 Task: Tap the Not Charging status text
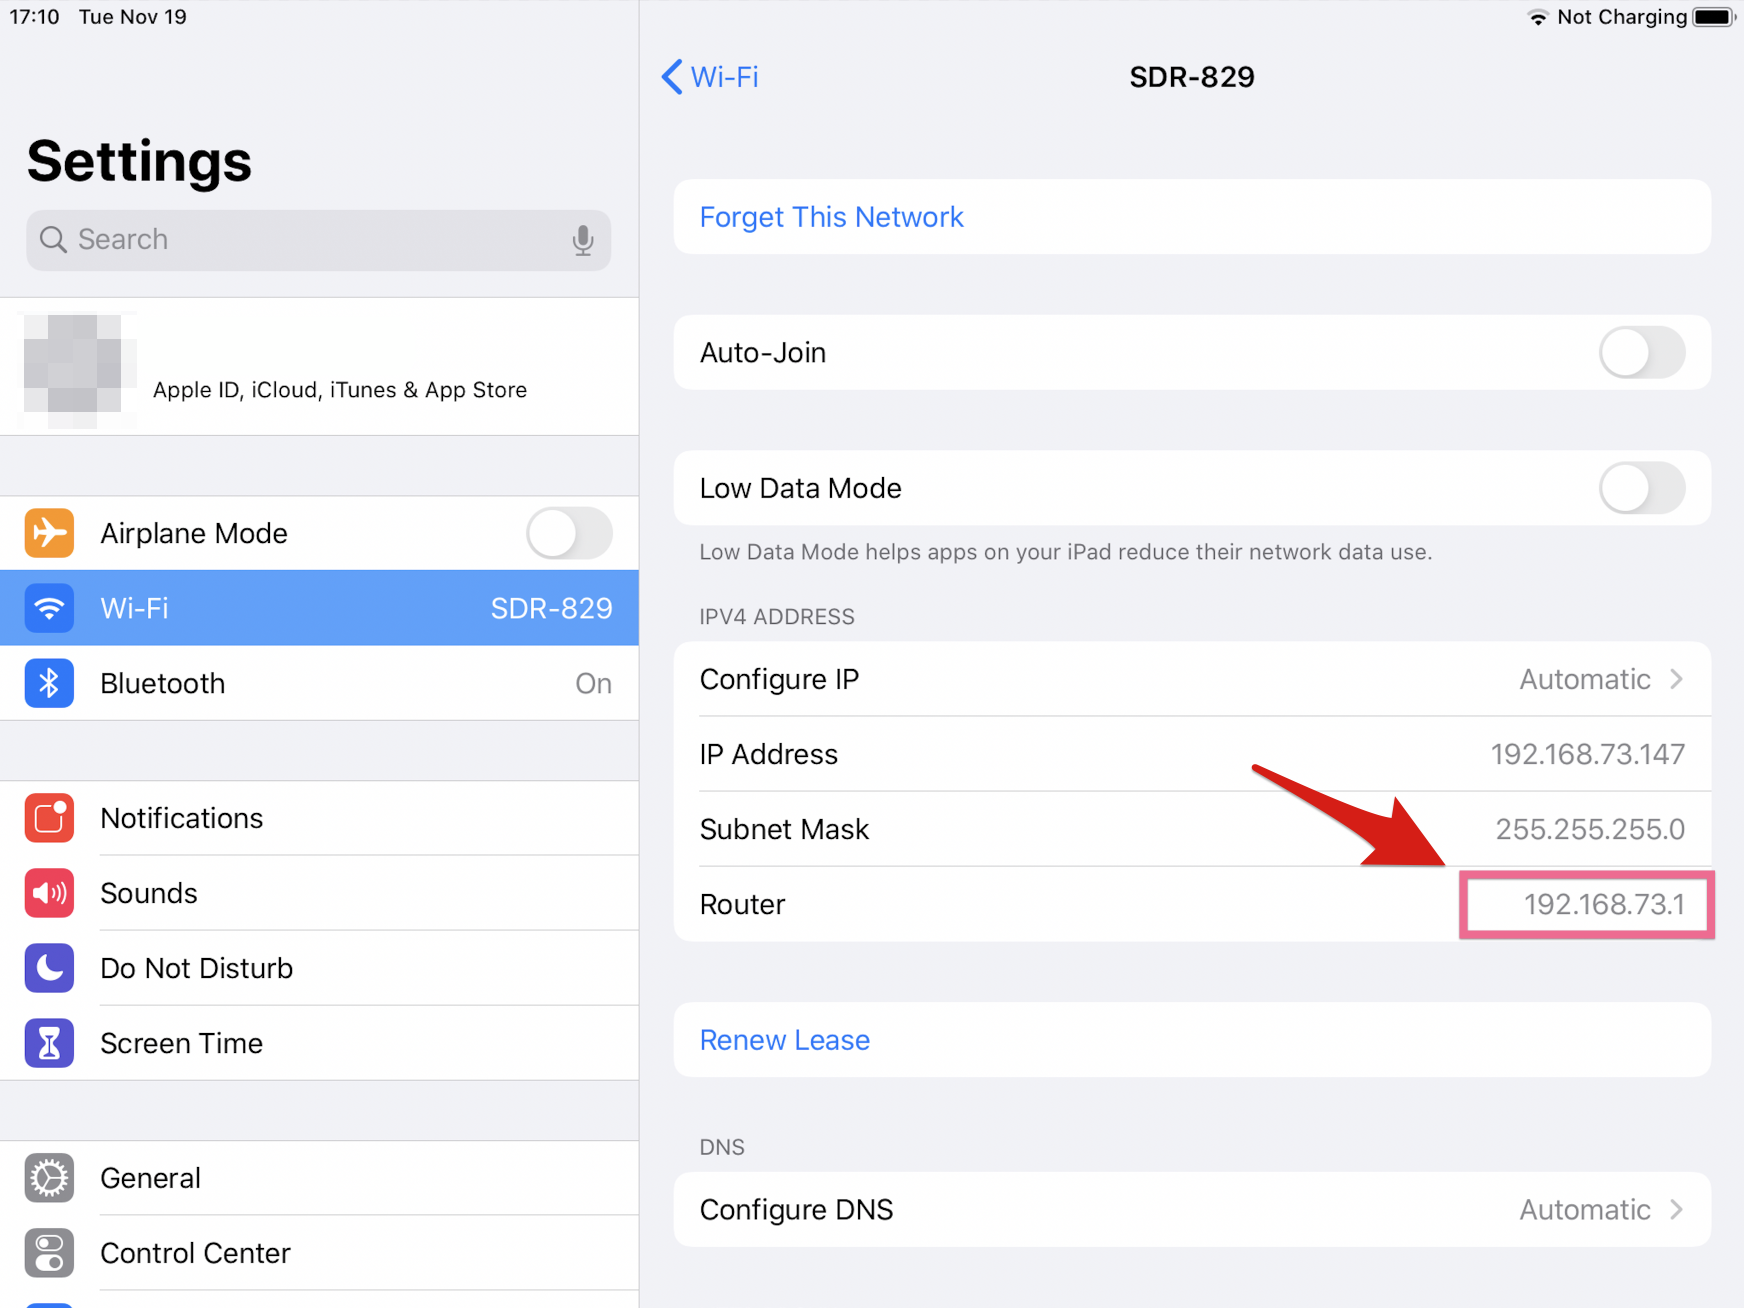pos(1622,17)
